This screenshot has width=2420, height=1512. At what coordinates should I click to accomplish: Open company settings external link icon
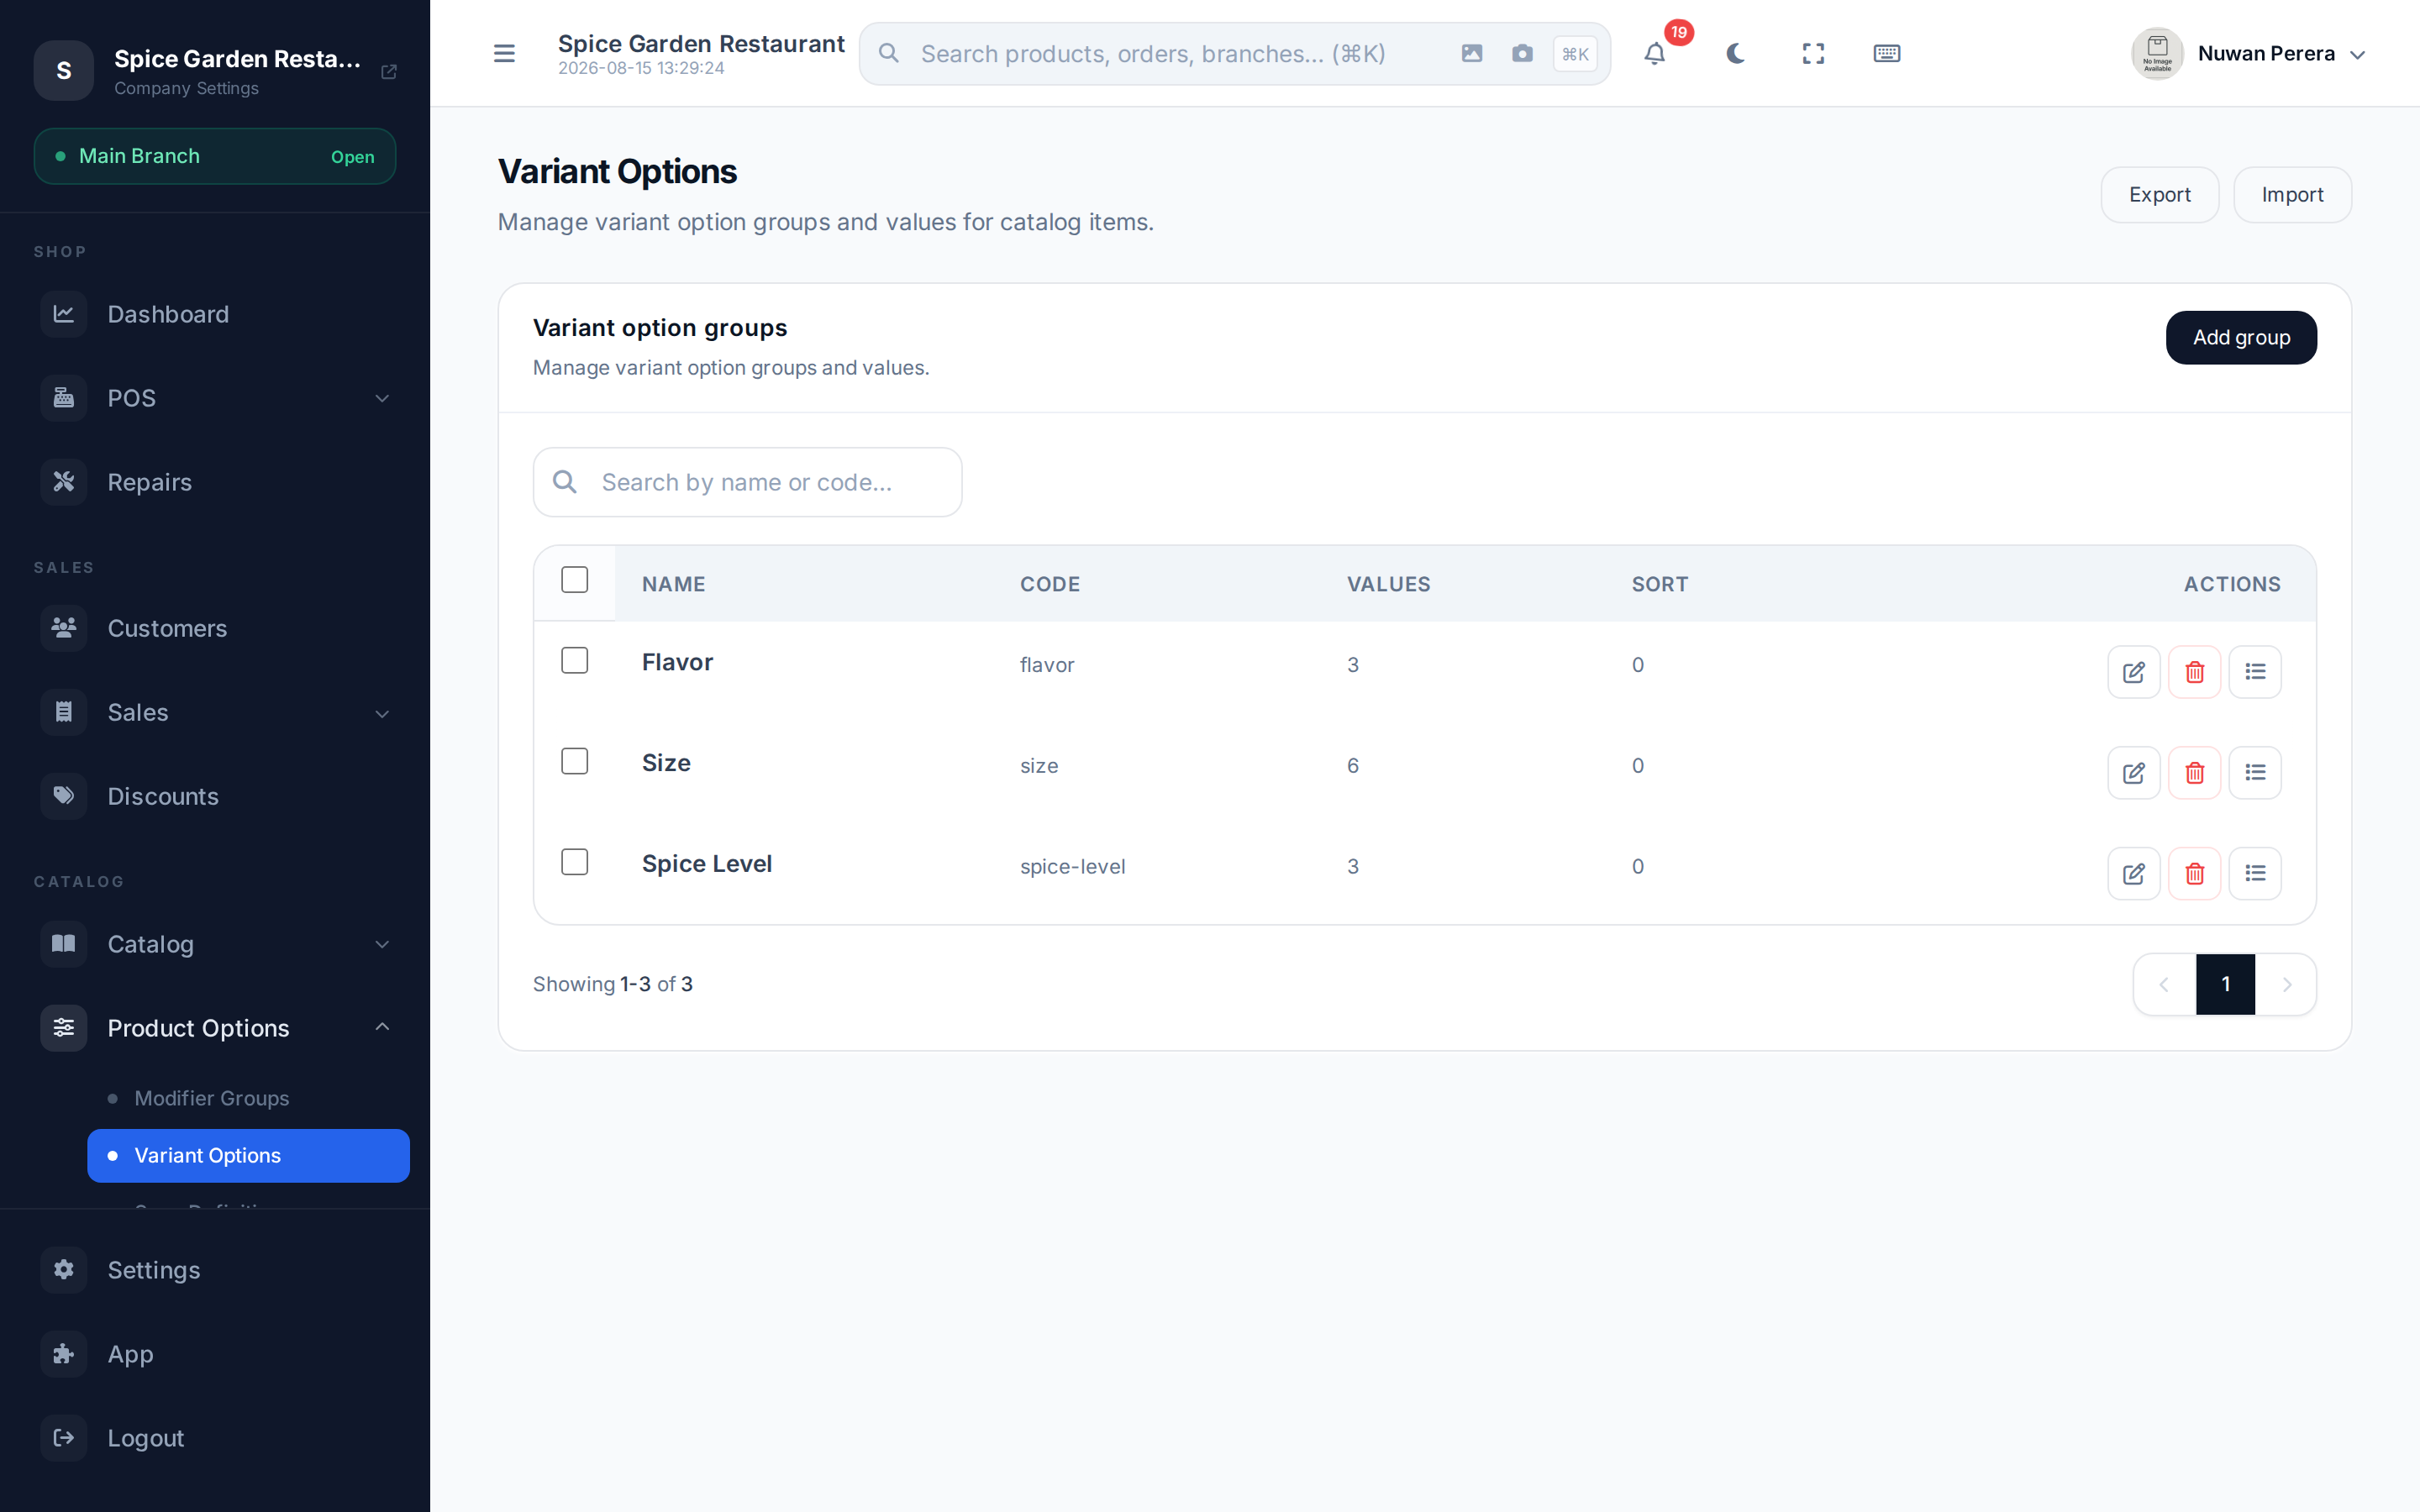coord(389,72)
